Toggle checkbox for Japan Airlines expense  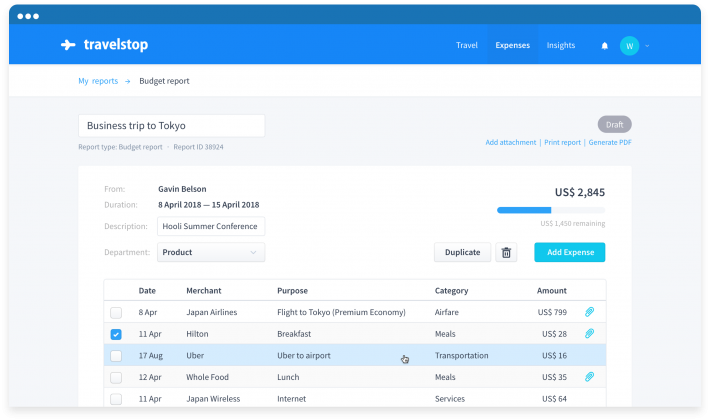[116, 313]
